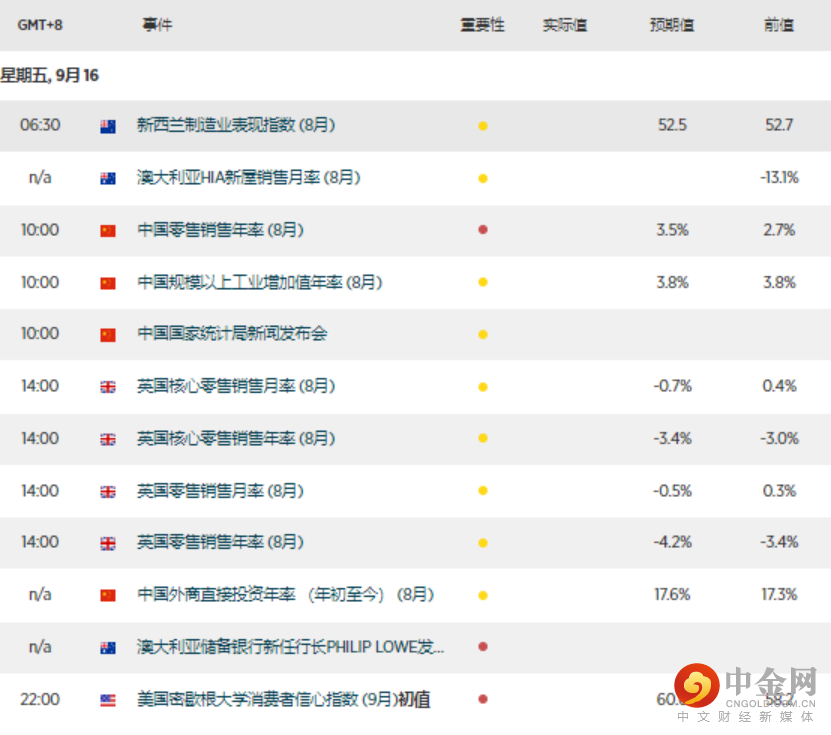Open event 中国零售销售年率 (8月)
Image resolution: width=831 pixels, height=735 pixels.
click(220, 230)
